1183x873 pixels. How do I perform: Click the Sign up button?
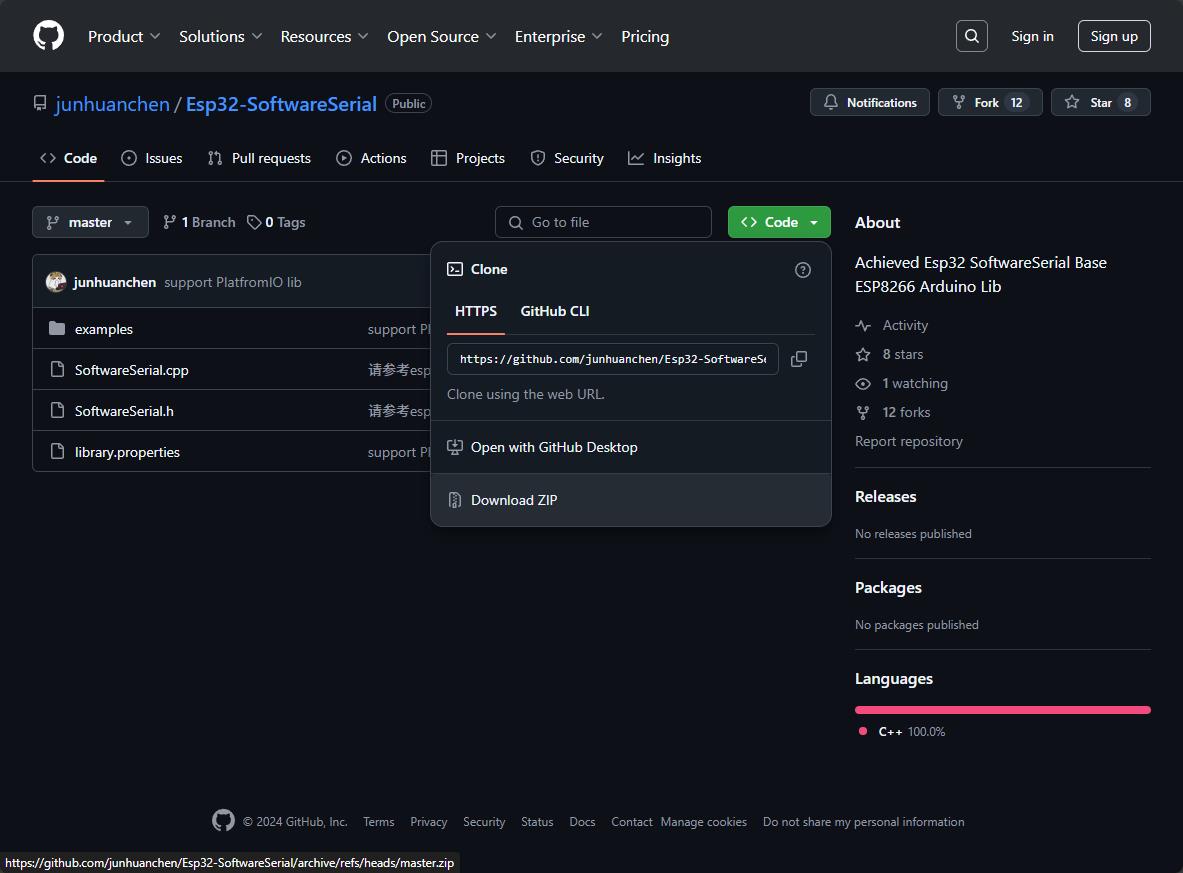(x=1114, y=36)
